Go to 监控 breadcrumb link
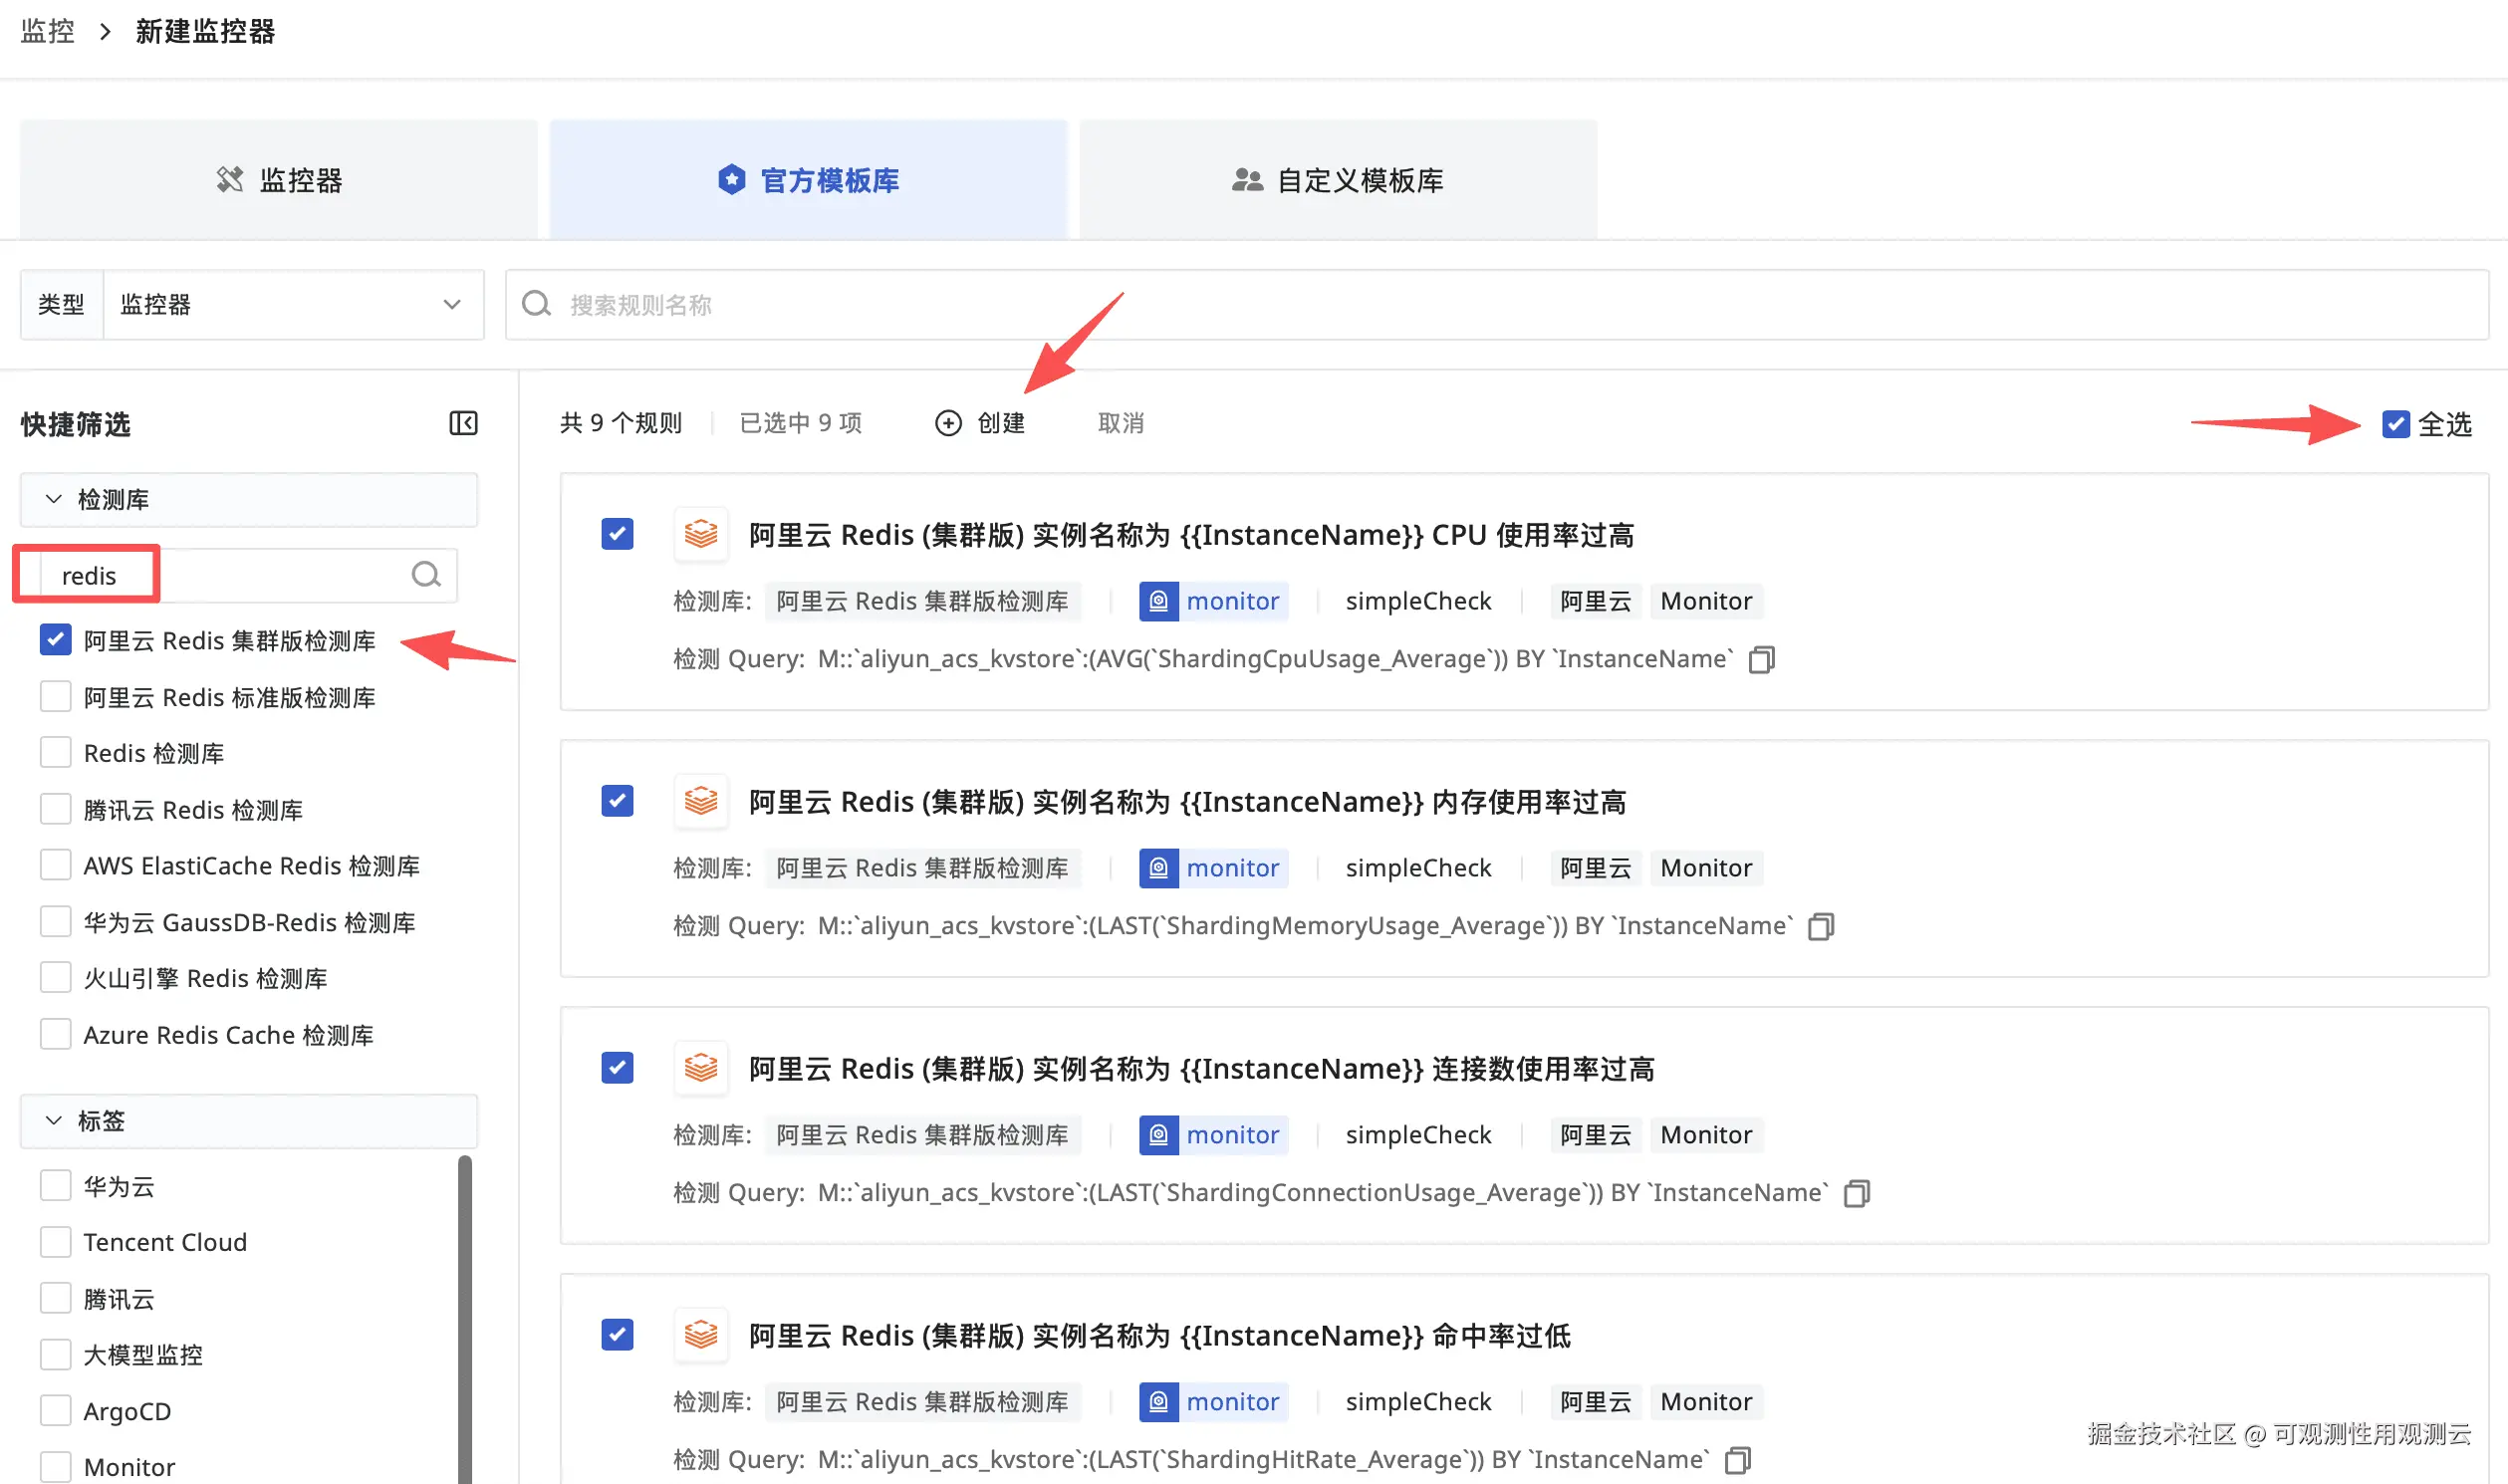This screenshot has width=2508, height=1484. coord(47,31)
